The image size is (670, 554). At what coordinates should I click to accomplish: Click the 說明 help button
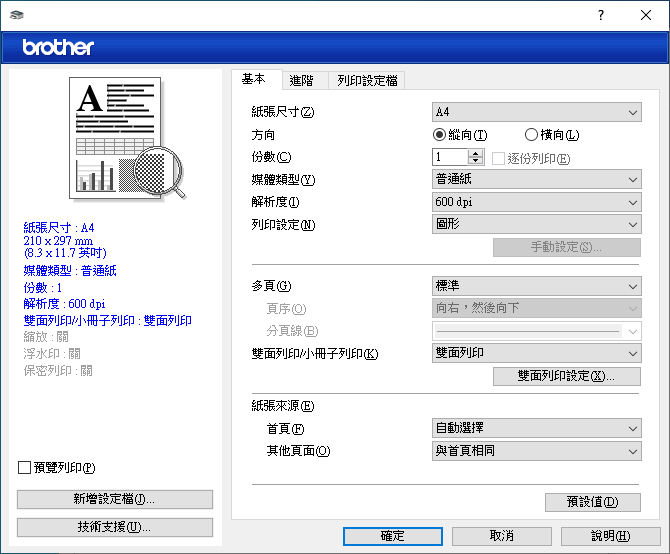pyautogui.click(x=611, y=536)
